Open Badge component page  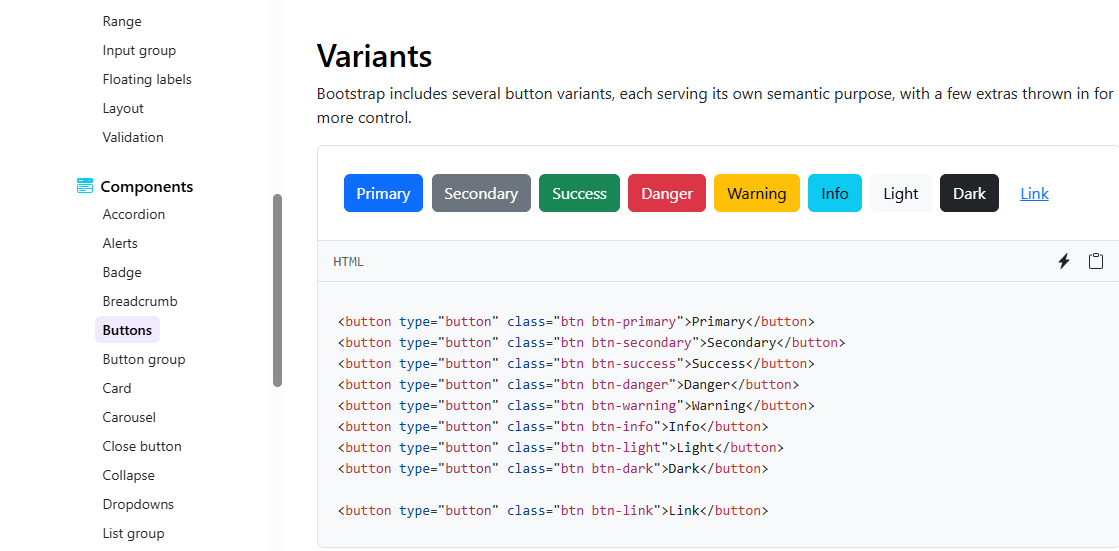[x=122, y=273]
